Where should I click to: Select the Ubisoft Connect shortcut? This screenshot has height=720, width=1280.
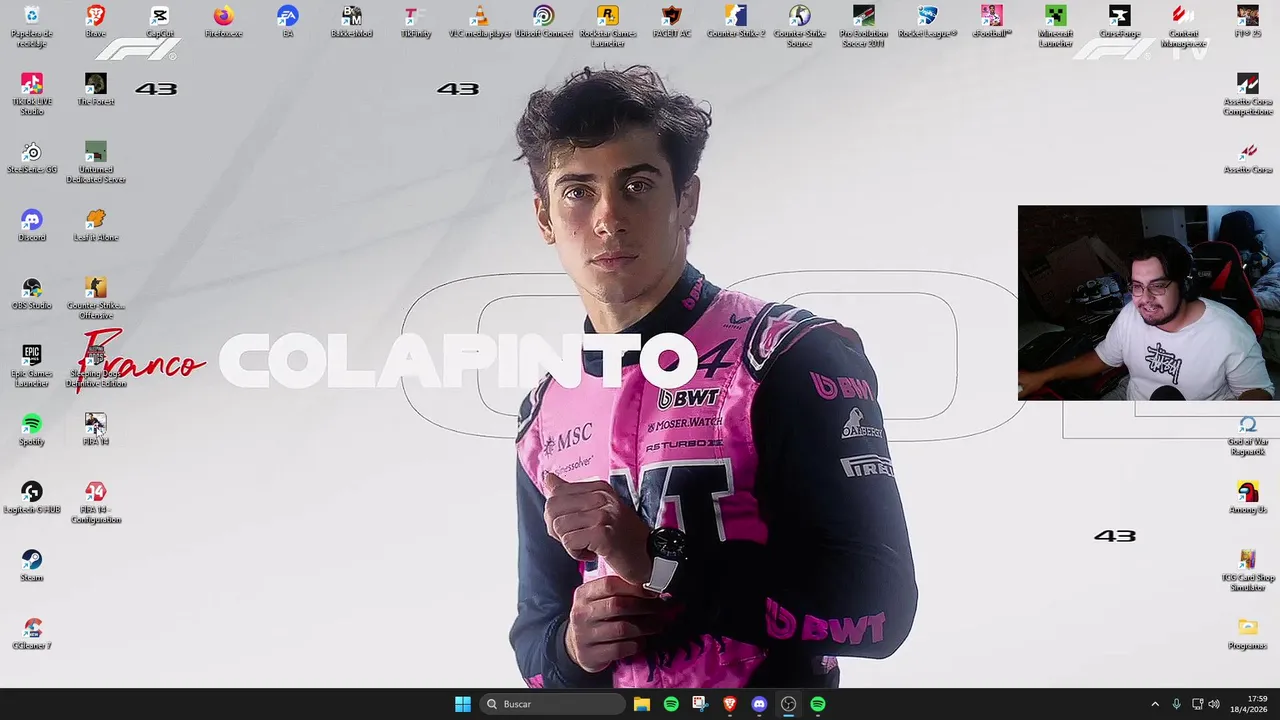543,21
